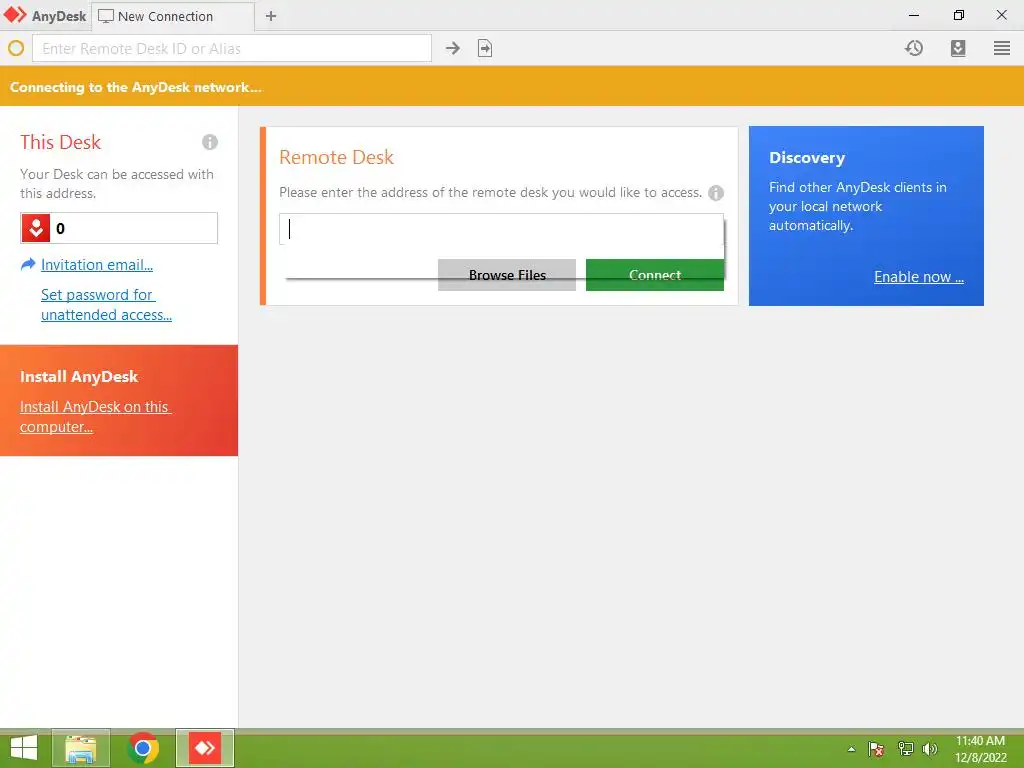The height and width of the screenshot is (768, 1024).
Task: Focus the Enter Remote Desk ID or Alias field
Action: click(x=232, y=48)
